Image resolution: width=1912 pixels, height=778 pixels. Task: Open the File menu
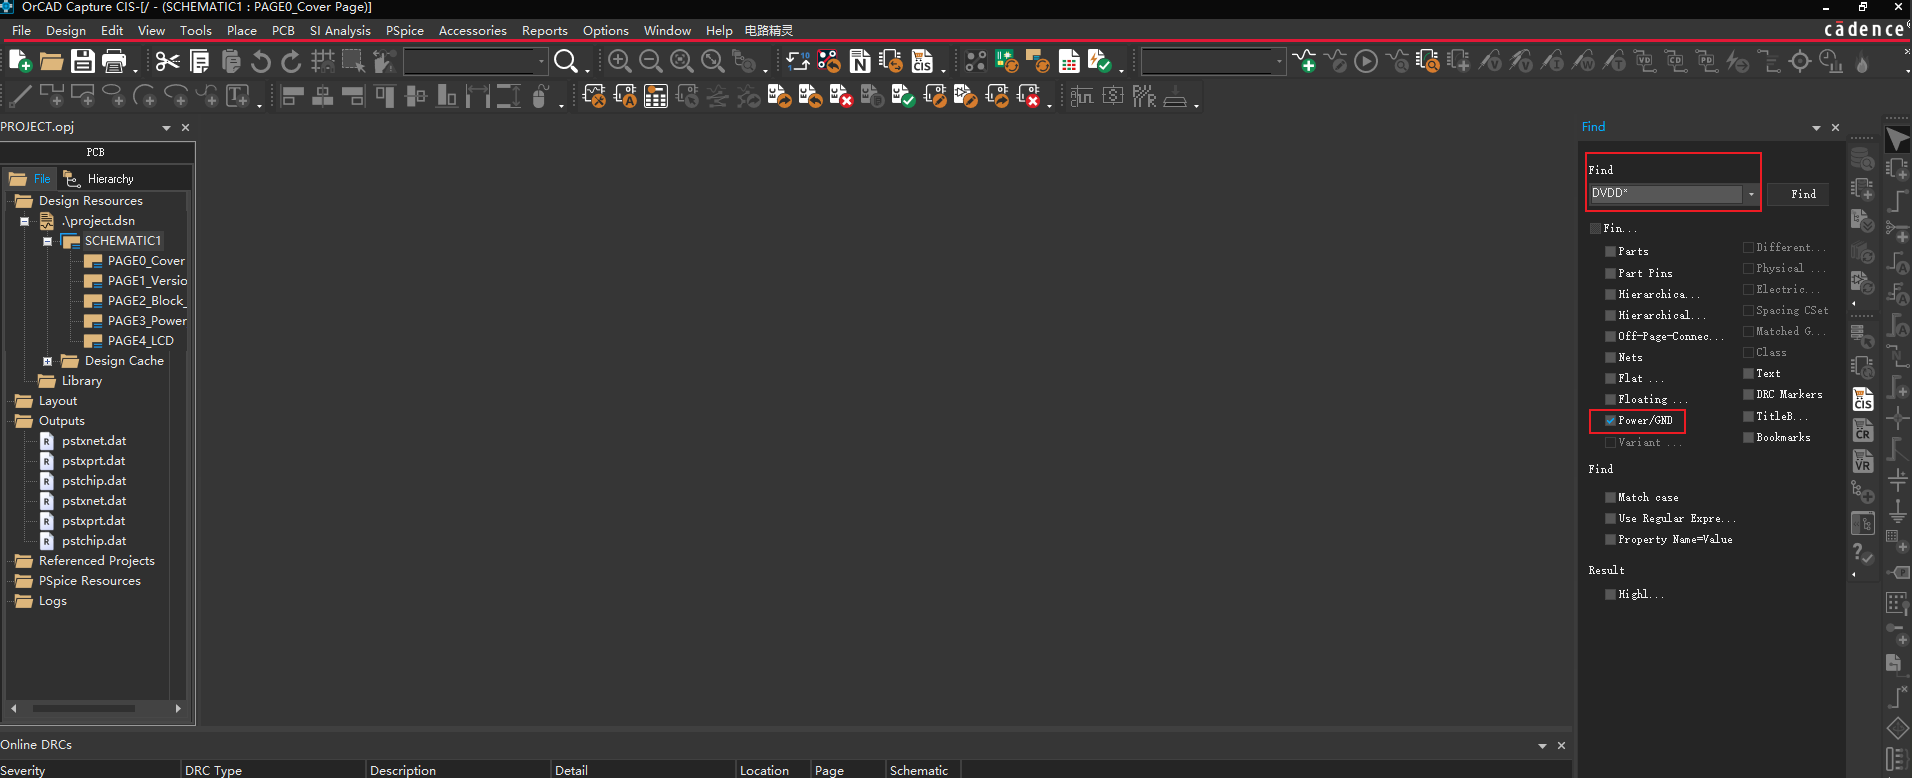click(x=21, y=31)
